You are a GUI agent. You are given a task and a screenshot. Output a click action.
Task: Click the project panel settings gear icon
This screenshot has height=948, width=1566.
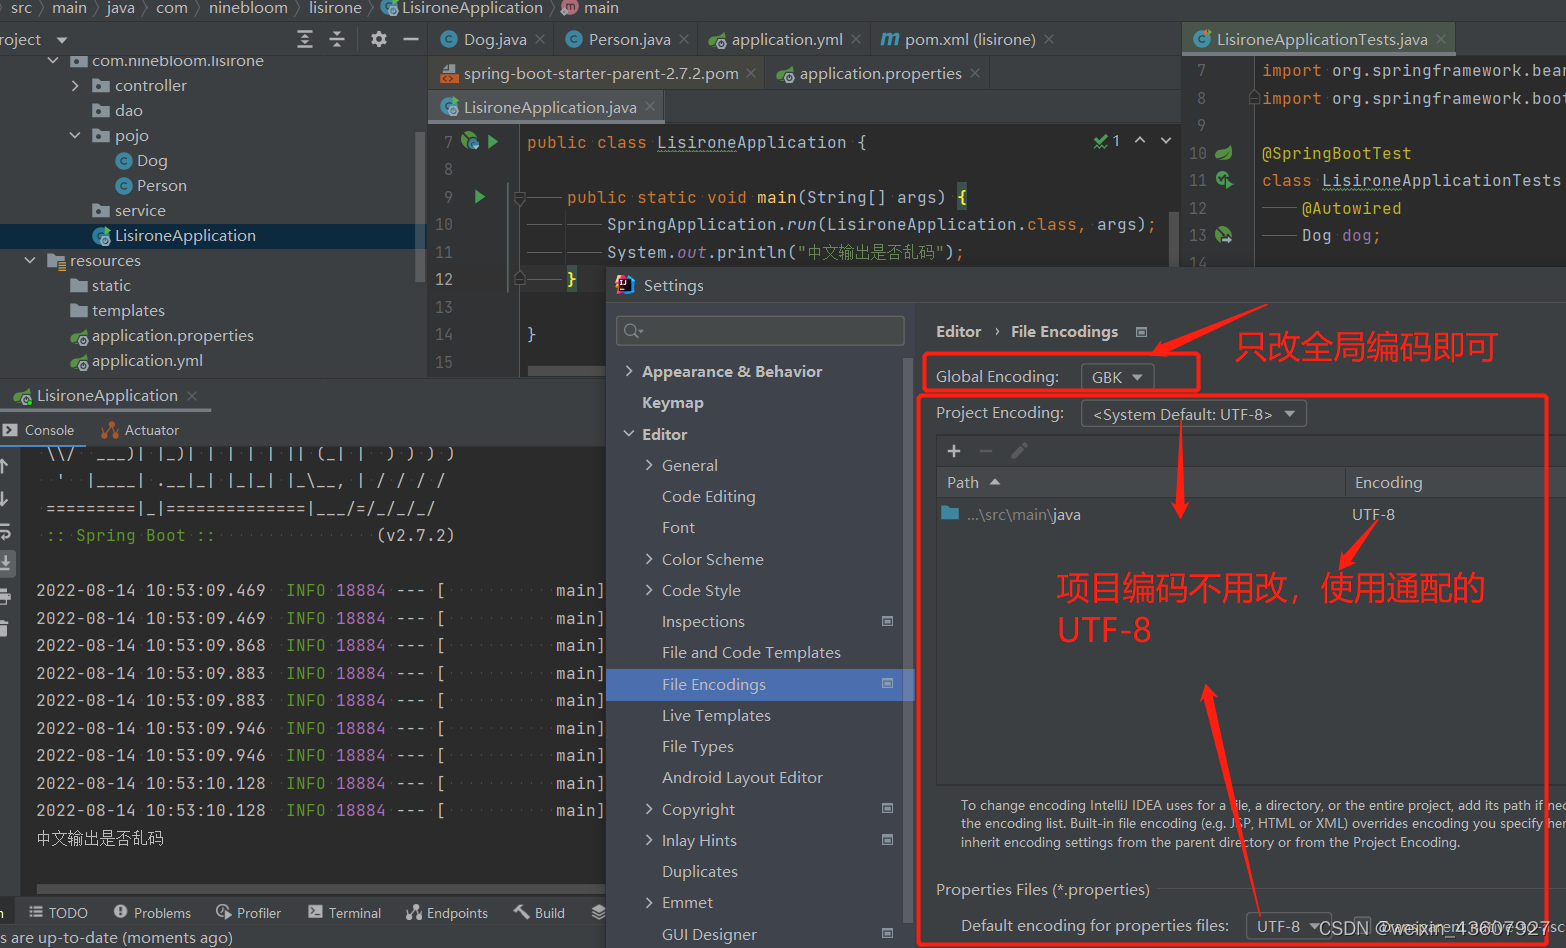tap(378, 39)
